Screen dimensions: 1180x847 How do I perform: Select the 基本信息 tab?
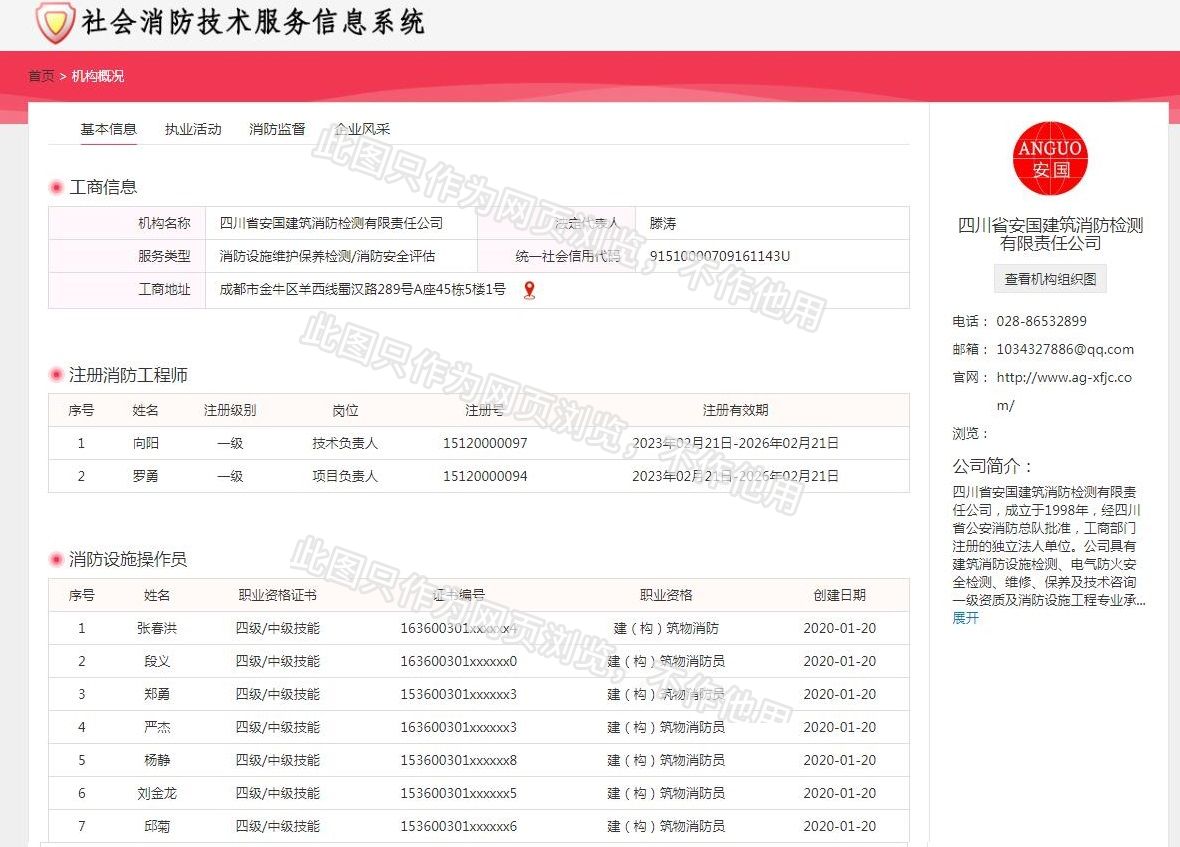click(108, 129)
